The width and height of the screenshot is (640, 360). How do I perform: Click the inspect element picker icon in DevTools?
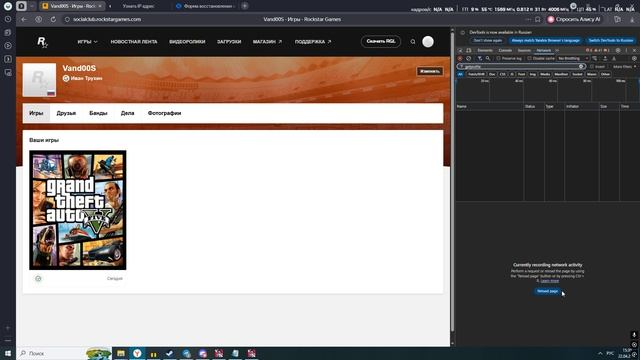coord(460,50)
